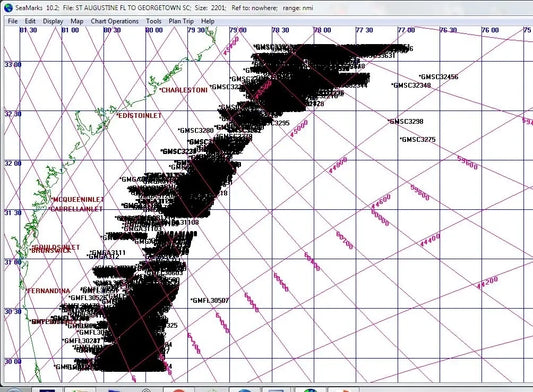Open the Display menu

pos(53,21)
